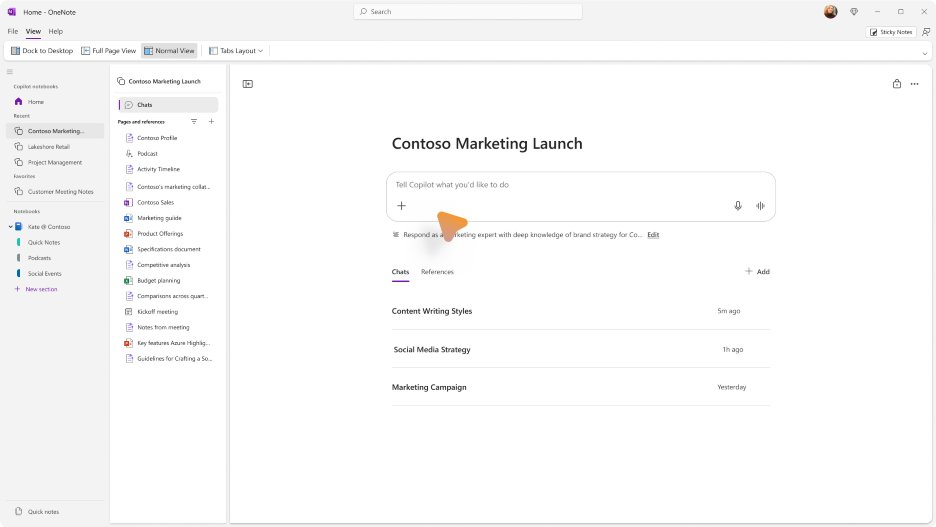Click the plus icon in Copilot prompt box
Image resolution: width=936 pixels, height=527 pixels.
401,206
